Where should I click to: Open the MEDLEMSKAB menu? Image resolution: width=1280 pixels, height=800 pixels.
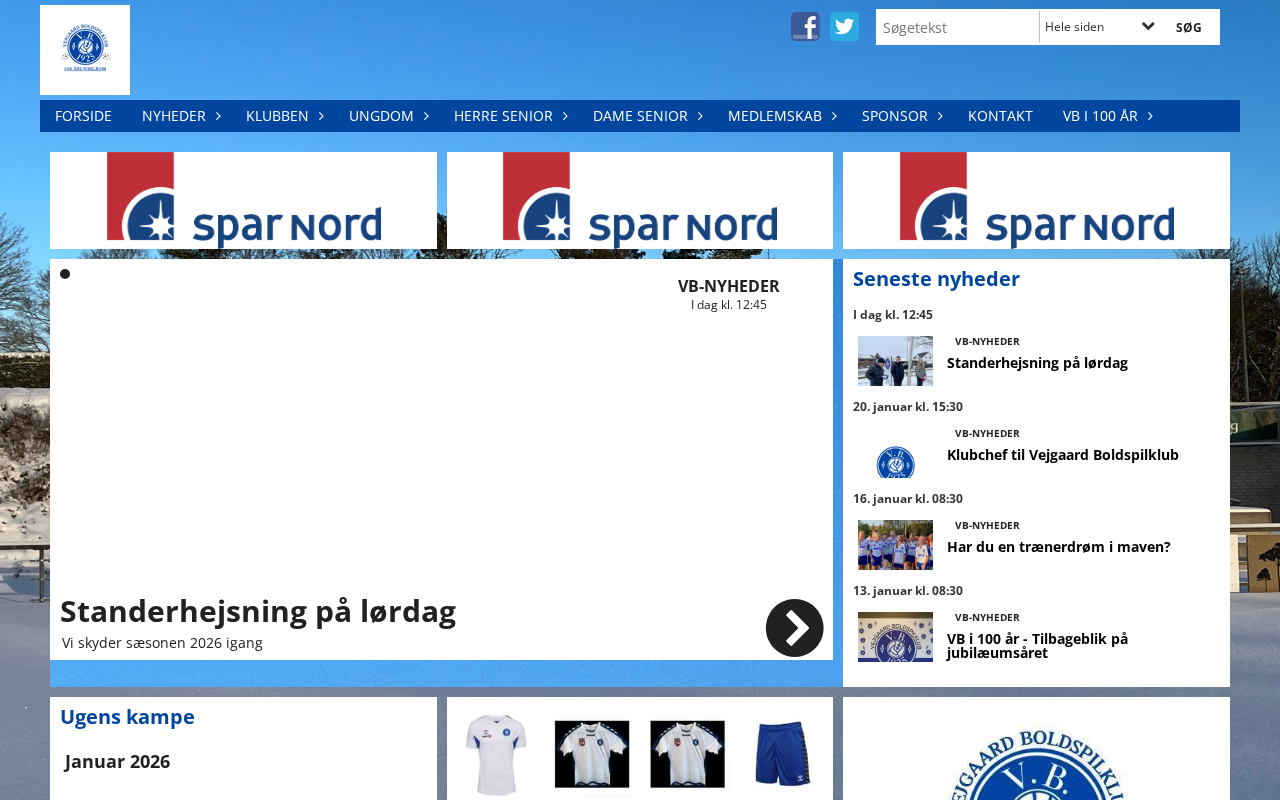click(775, 116)
